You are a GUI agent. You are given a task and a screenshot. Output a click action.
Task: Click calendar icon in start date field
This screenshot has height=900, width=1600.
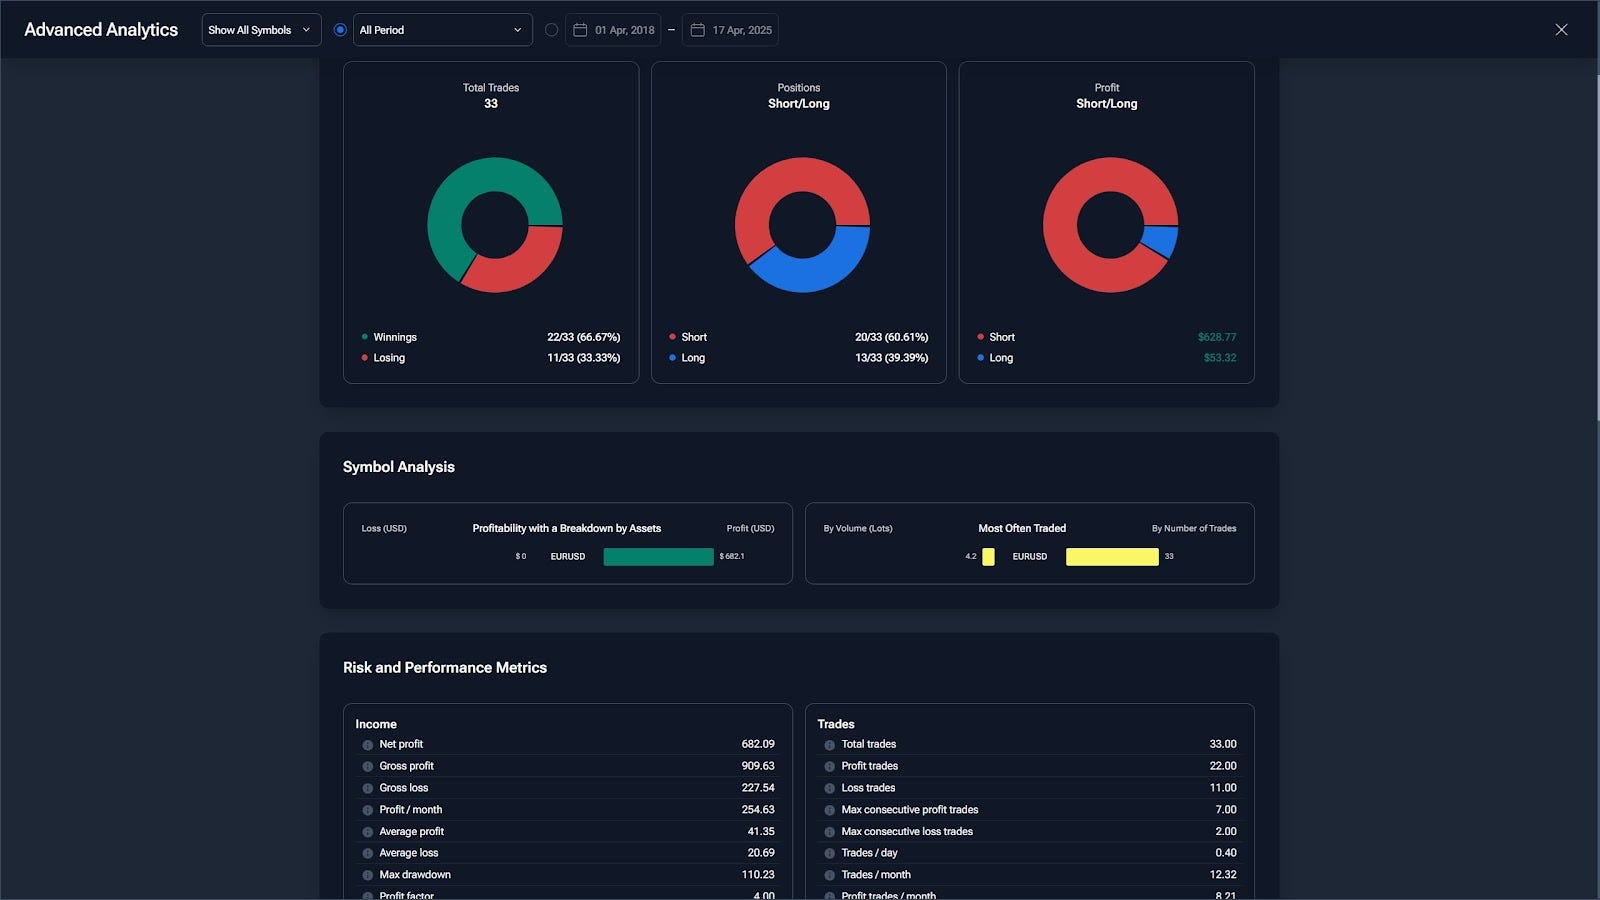pyautogui.click(x=580, y=30)
